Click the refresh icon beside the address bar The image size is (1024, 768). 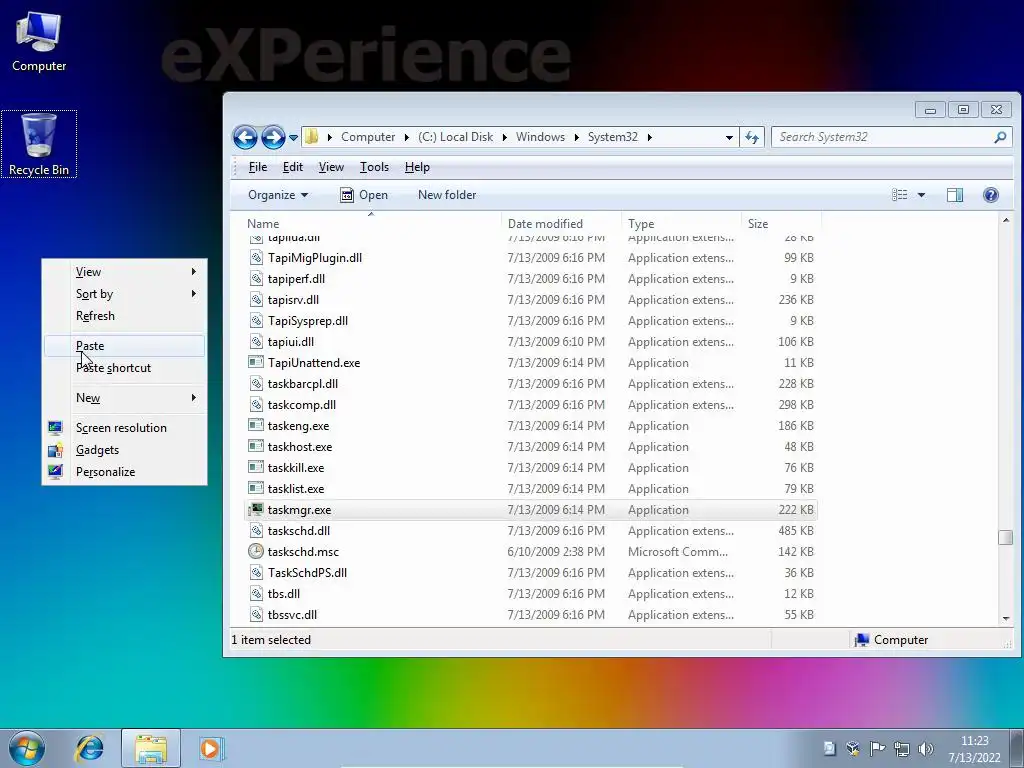pyautogui.click(x=752, y=137)
